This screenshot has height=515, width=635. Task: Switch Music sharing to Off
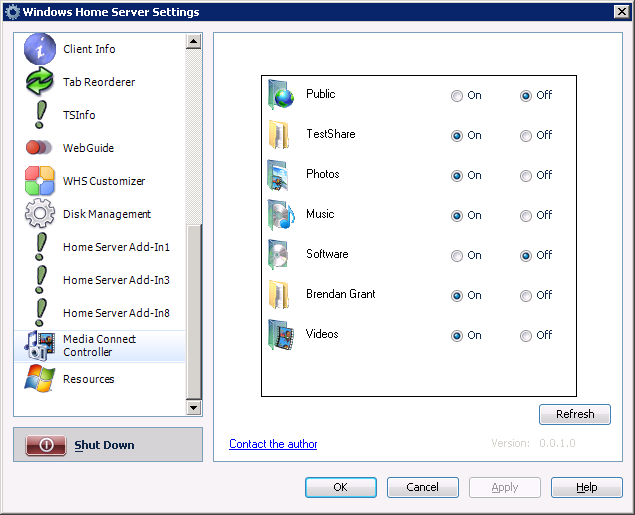coord(525,216)
